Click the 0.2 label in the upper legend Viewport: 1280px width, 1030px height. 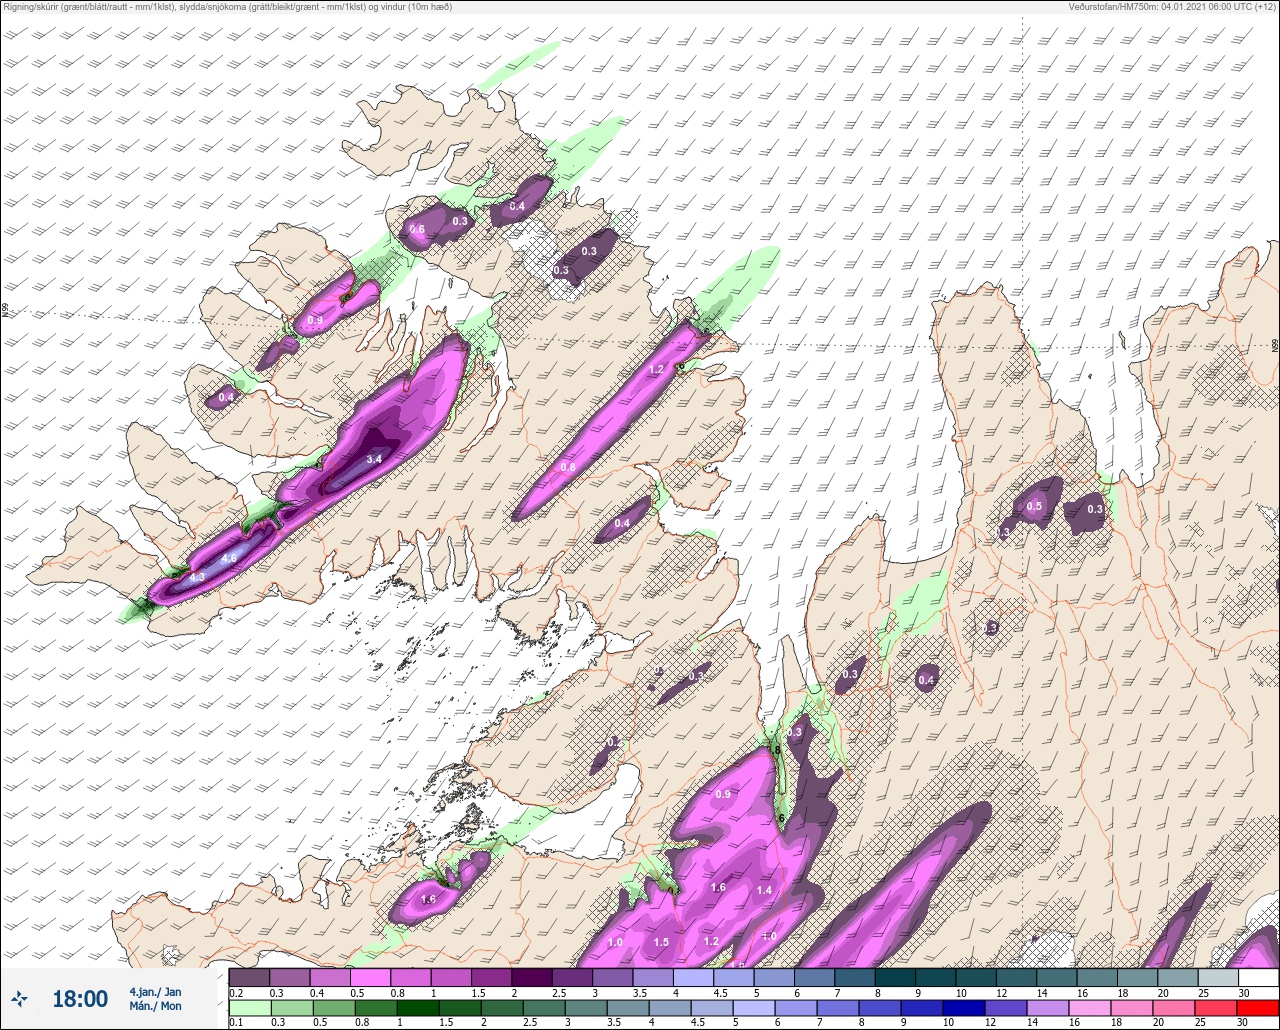(236, 993)
